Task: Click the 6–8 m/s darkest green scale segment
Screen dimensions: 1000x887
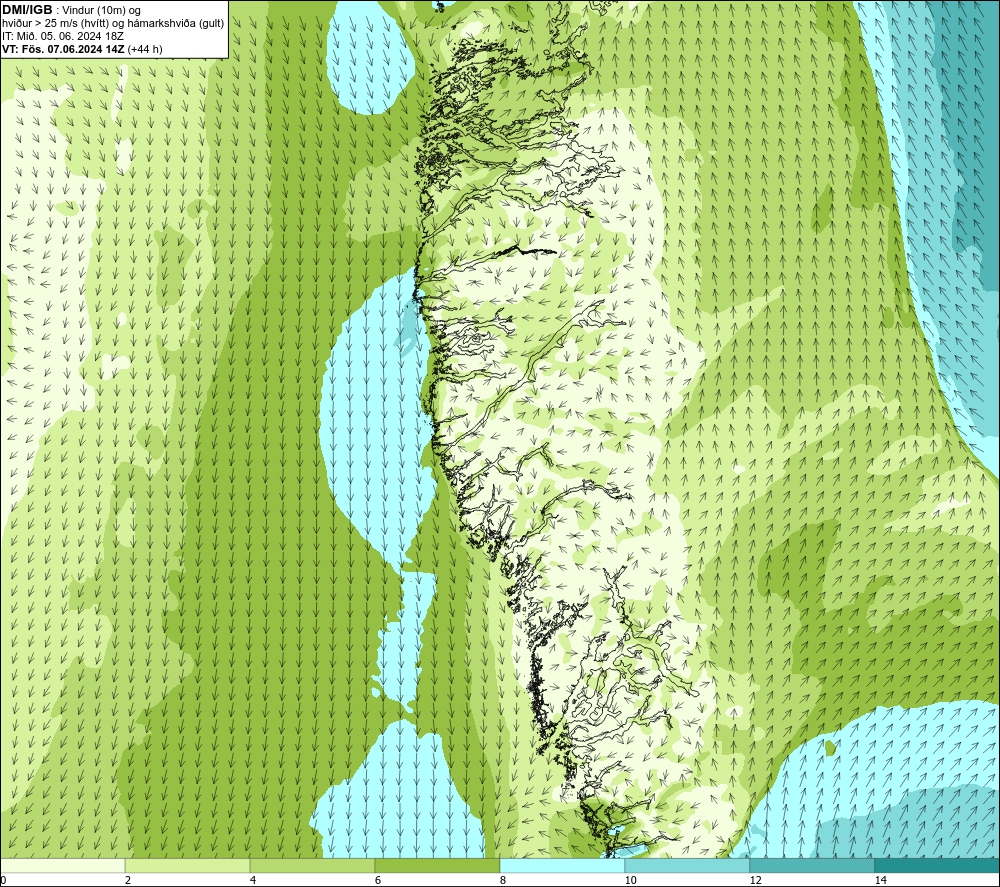Action: (438, 865)
